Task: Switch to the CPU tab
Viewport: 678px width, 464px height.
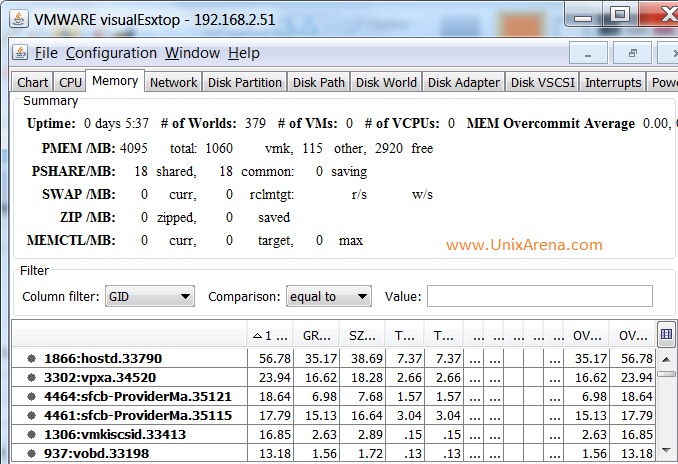Action: tap(70, 82)
